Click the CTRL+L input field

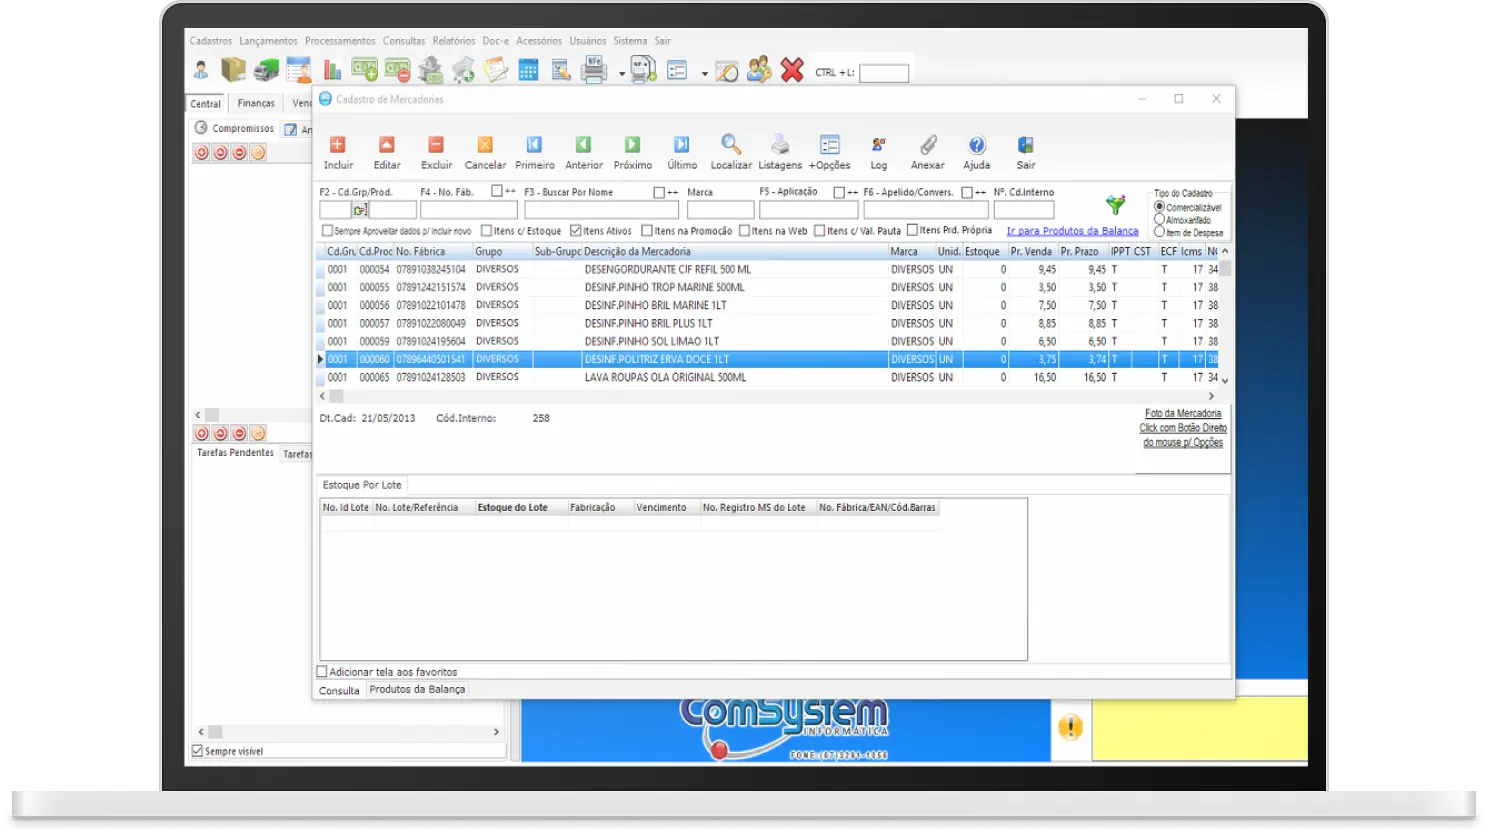pyautogui.click(x=884, y=73)
